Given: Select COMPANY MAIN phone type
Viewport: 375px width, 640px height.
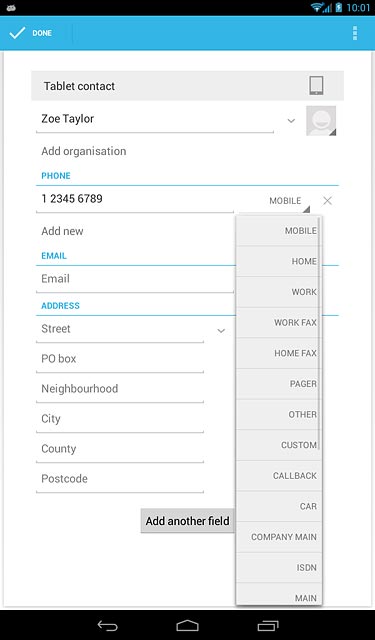Looking at the screenshot, I should click(279, 537).
